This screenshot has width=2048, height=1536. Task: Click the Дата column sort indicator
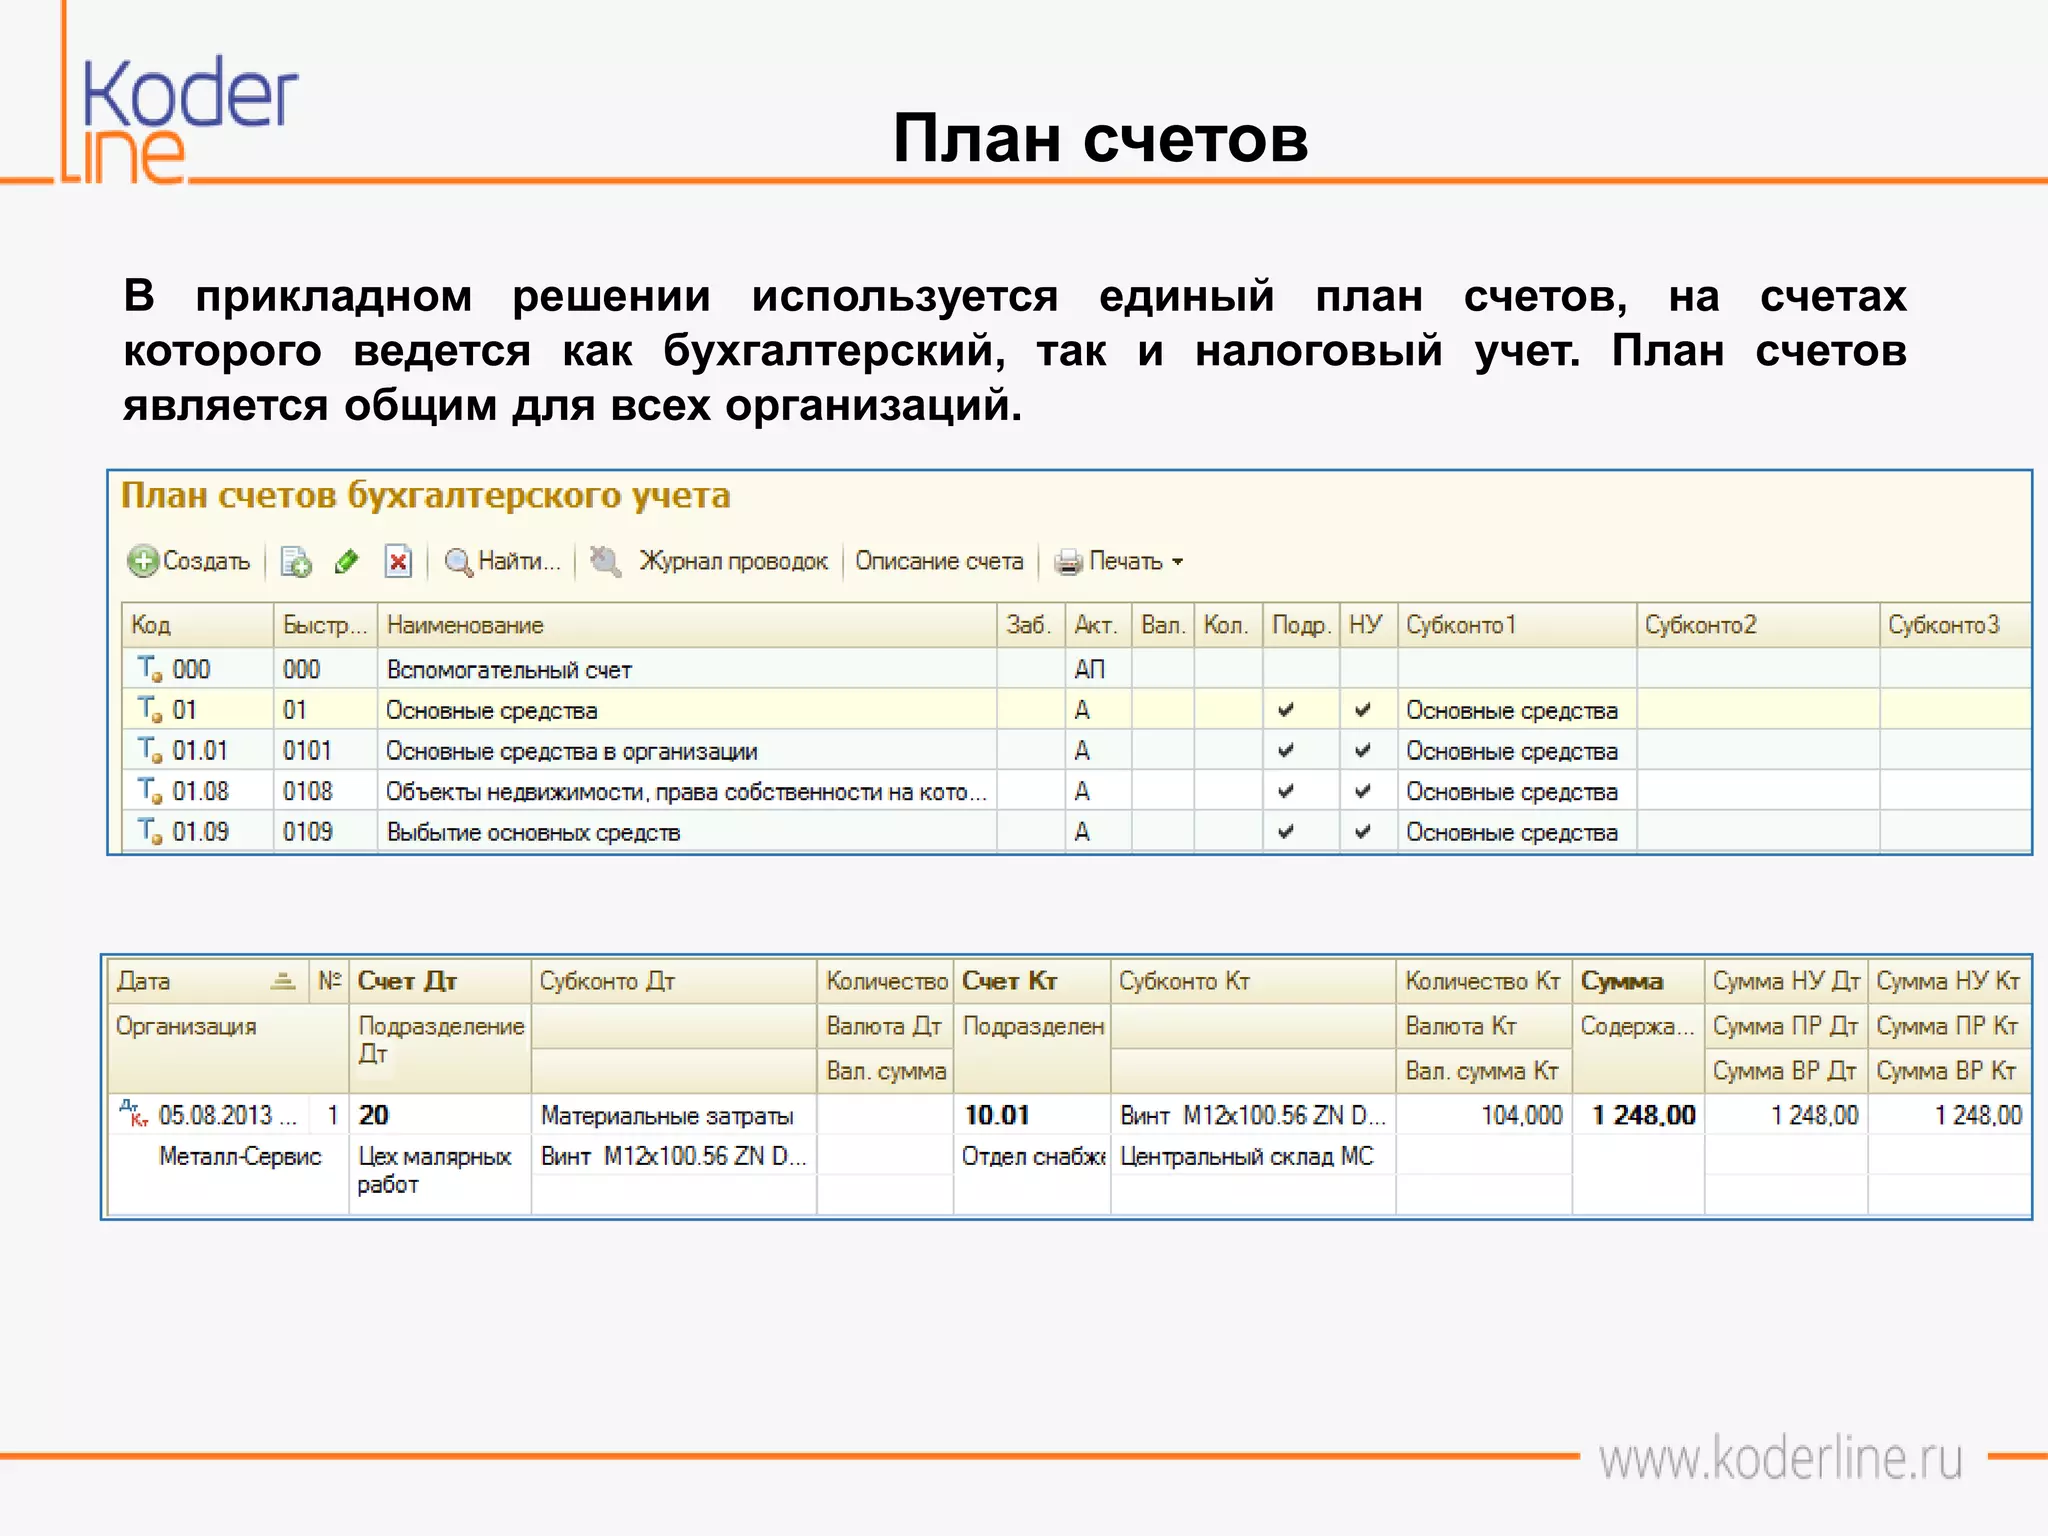coord(284,981)
